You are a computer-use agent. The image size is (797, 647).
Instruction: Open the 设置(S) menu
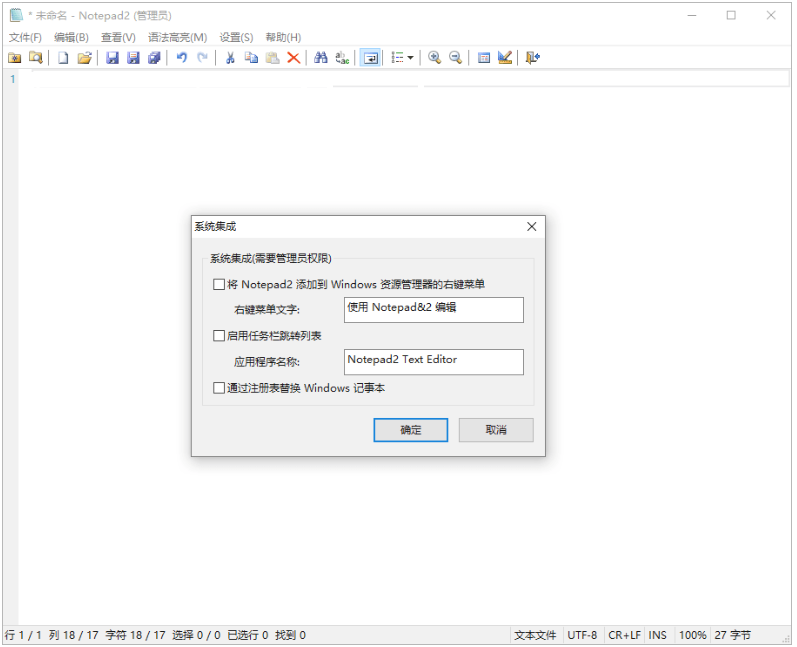pos(236,37)
